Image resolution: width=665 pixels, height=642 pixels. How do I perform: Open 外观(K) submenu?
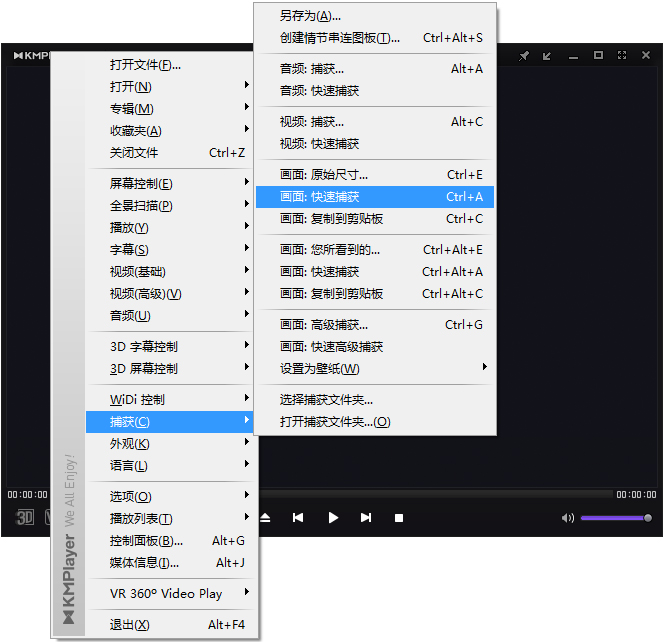click(170, 444)
